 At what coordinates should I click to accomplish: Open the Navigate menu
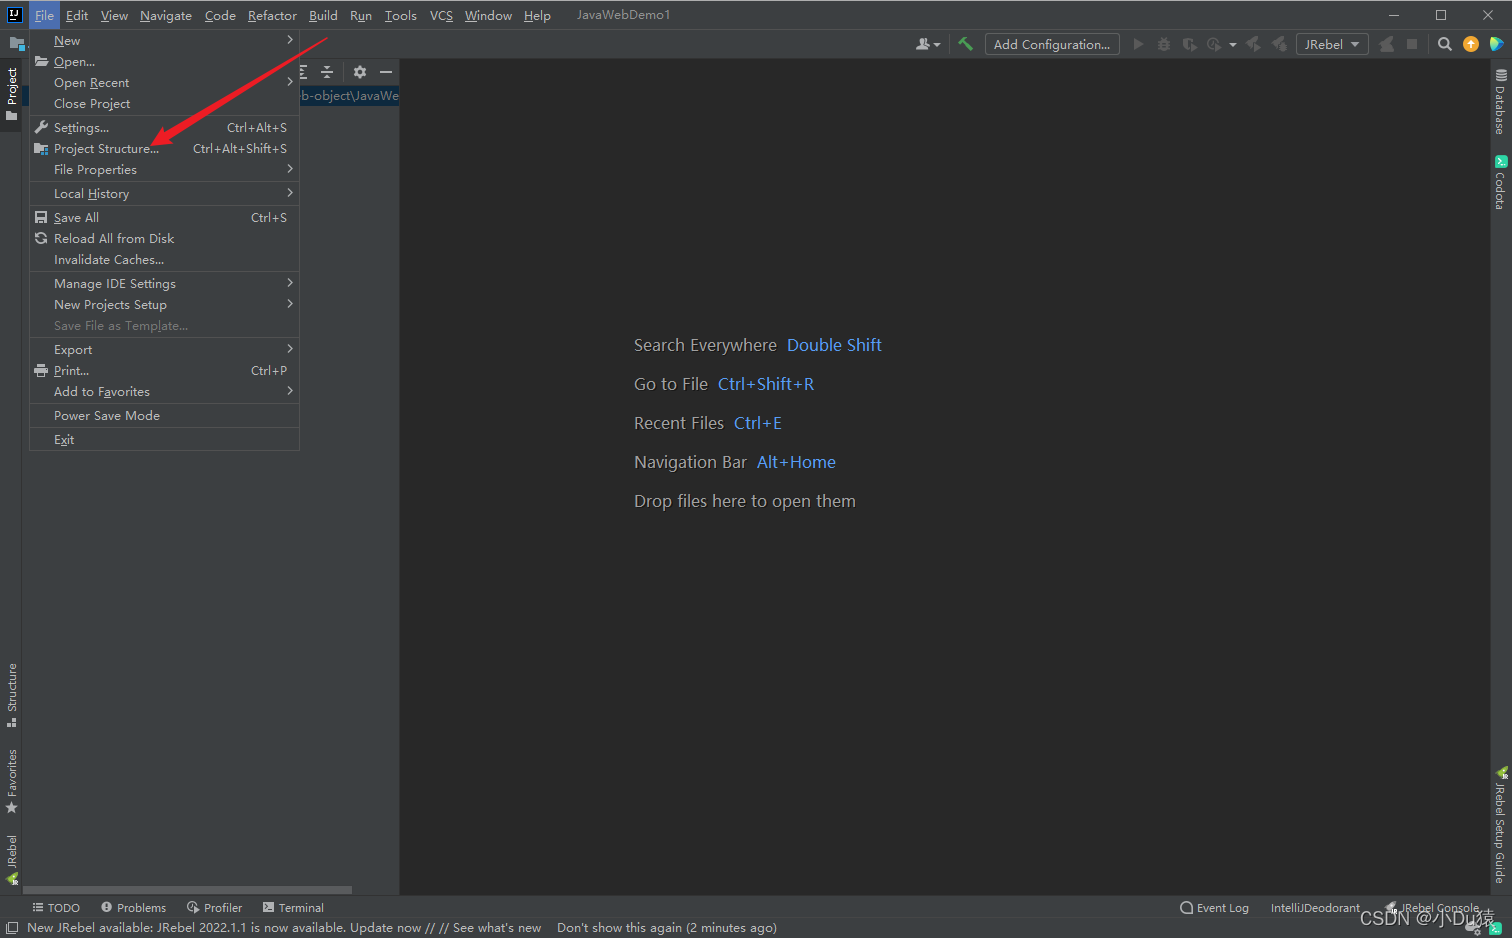click(166, 15)
